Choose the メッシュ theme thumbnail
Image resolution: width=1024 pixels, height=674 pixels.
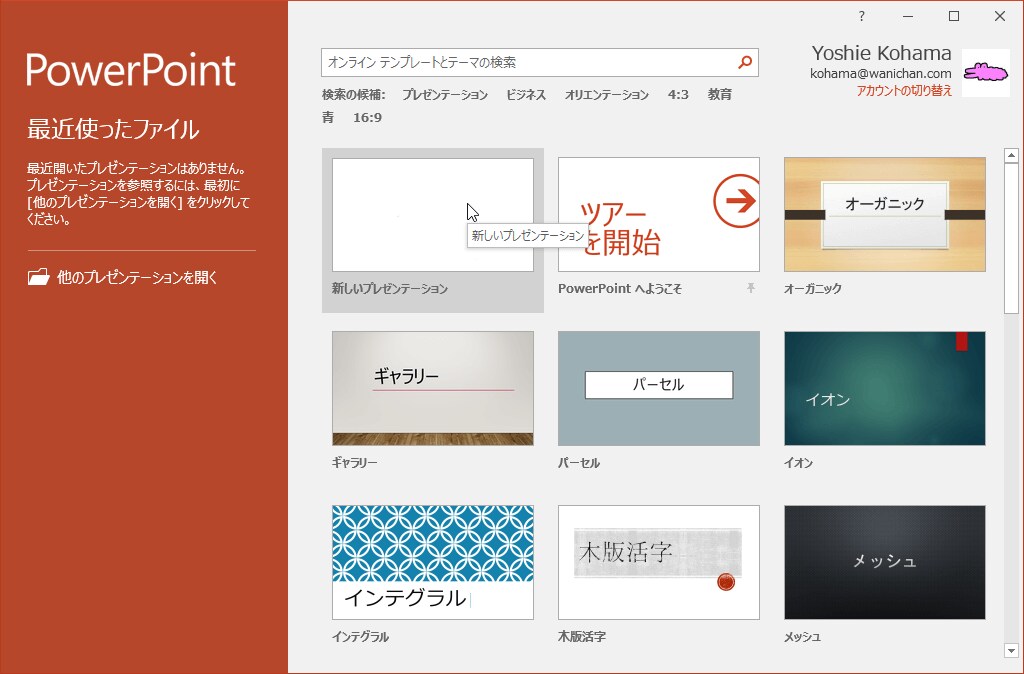pos(884,562)
